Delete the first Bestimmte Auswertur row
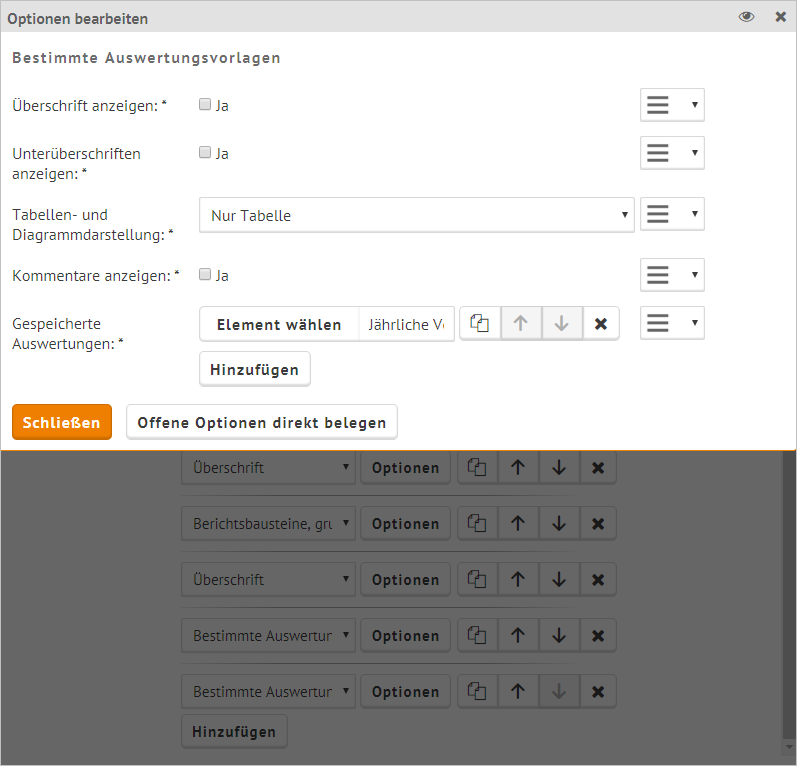Image resolution: width=797 pixels, height=766 pixels. point(598,635)
